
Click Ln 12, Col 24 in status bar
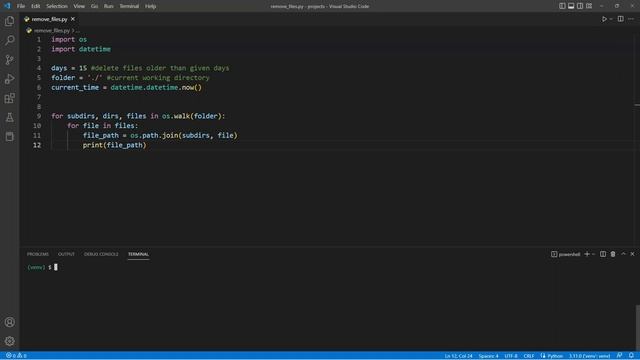458,356
